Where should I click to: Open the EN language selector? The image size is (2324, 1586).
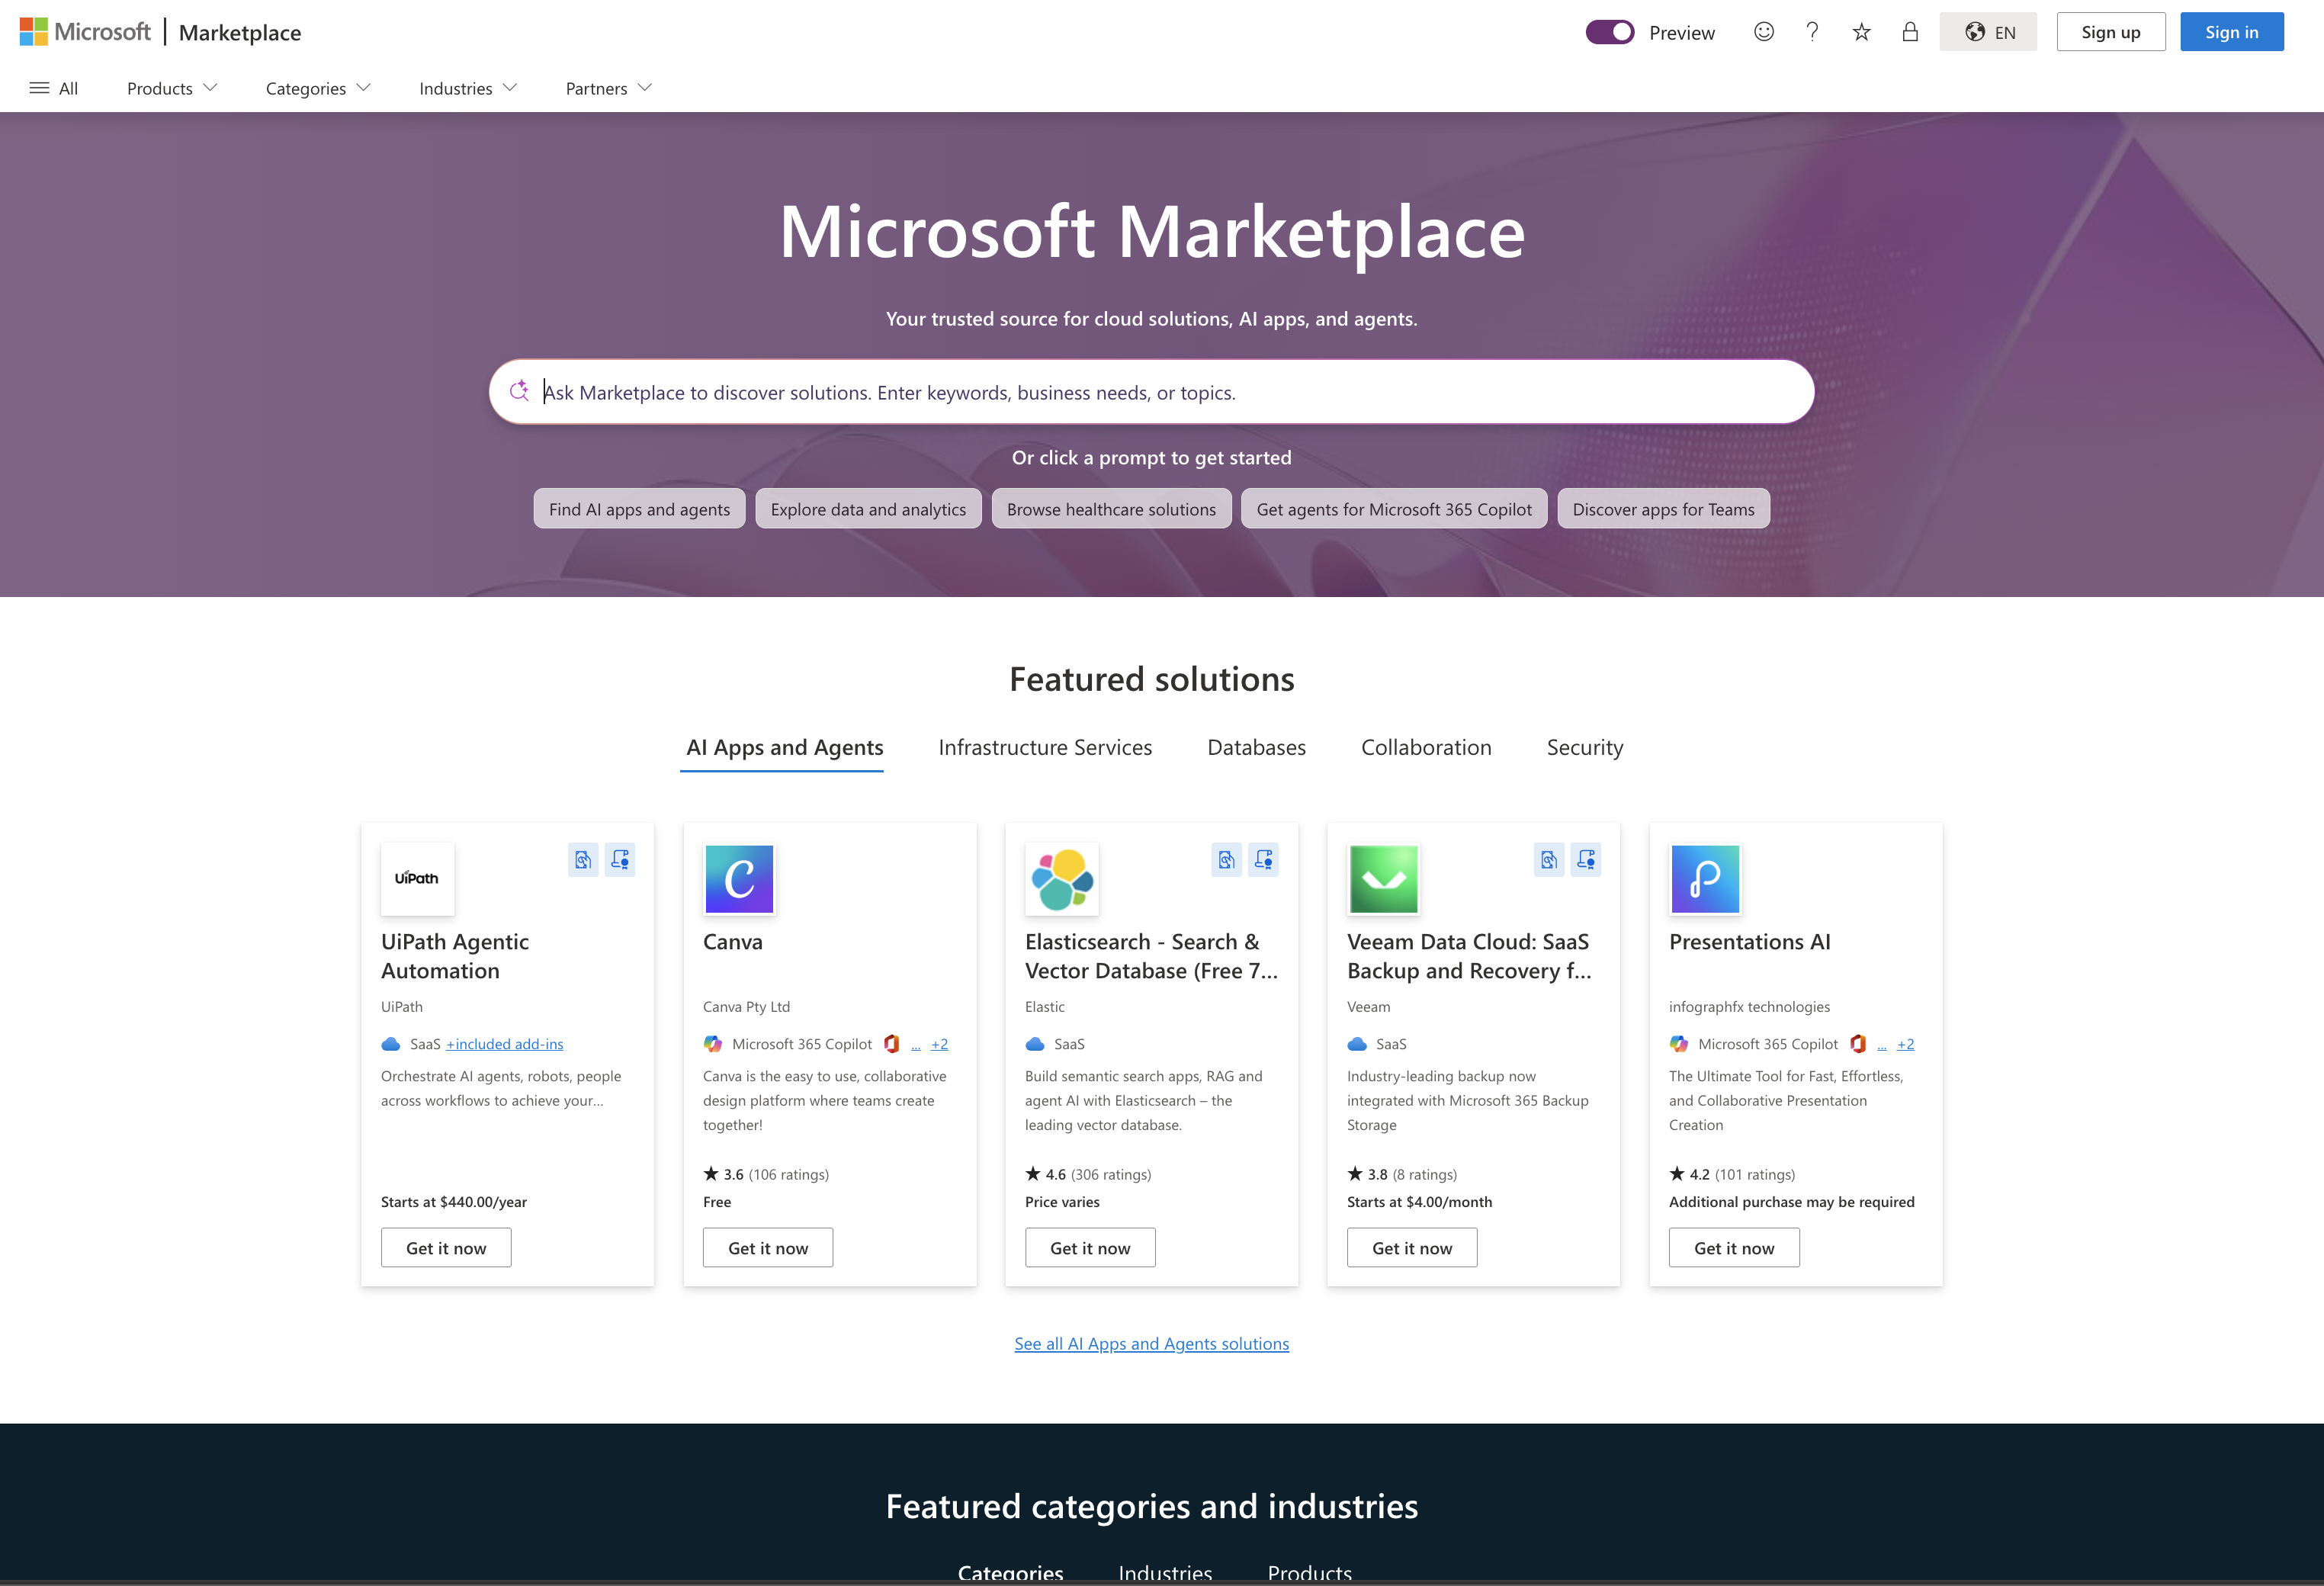[1988, 32]
